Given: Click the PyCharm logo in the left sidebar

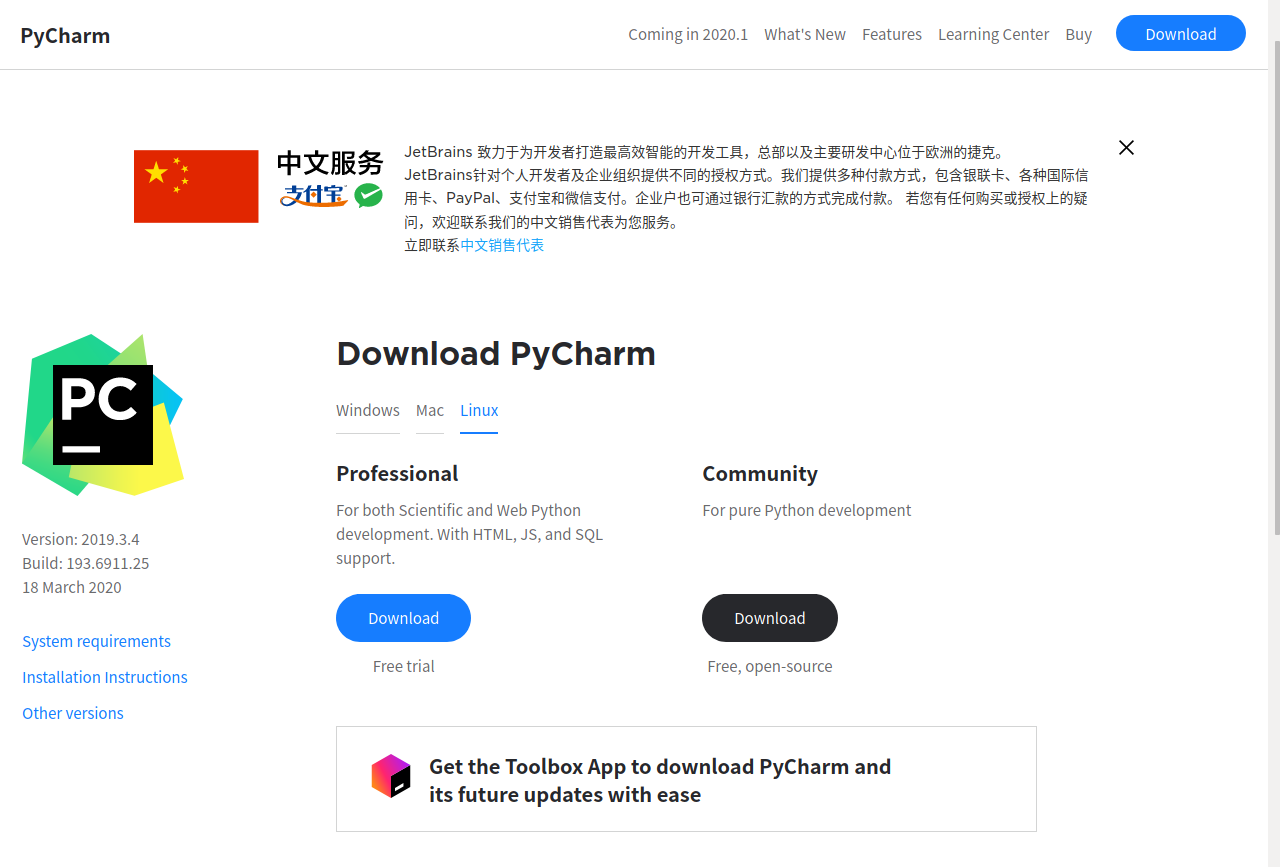Looking at the screenshot, I should tap(103, 415).
